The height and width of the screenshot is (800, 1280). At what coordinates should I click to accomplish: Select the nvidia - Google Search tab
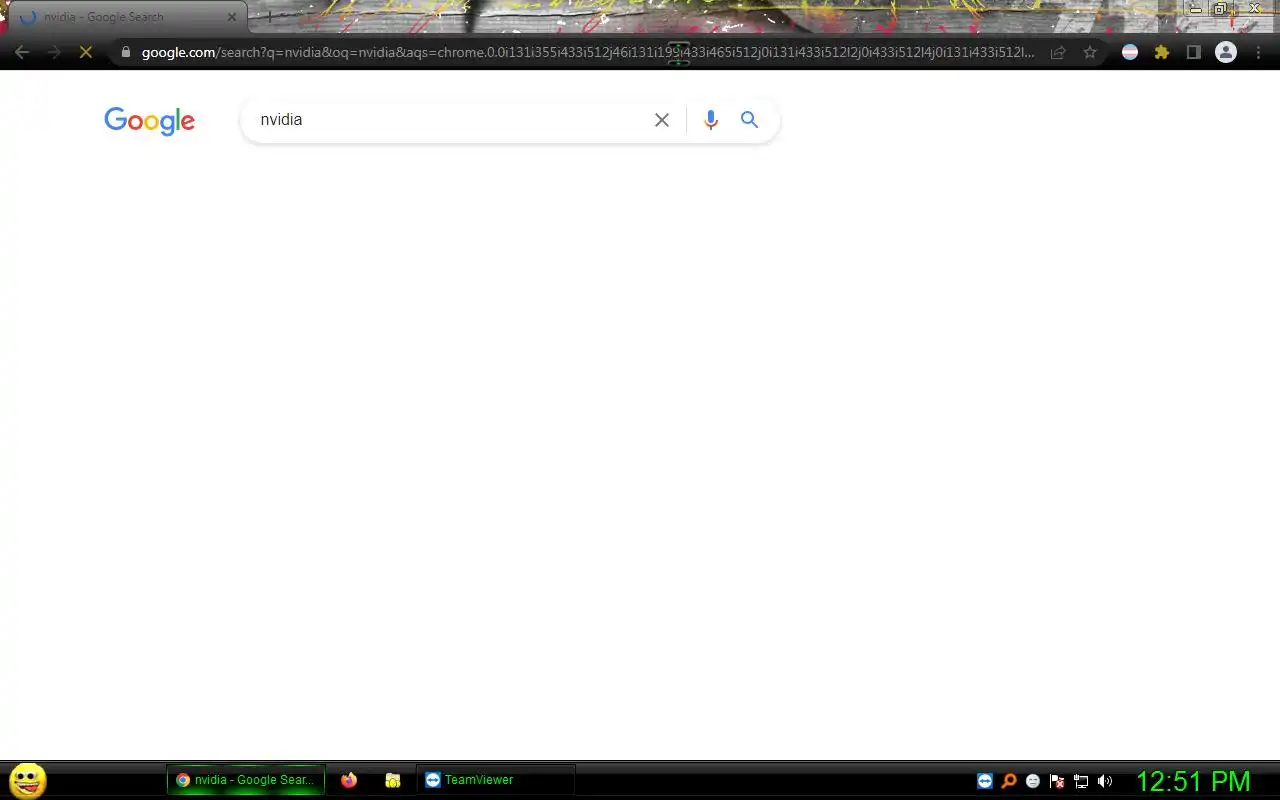click(x=127, y=17)
